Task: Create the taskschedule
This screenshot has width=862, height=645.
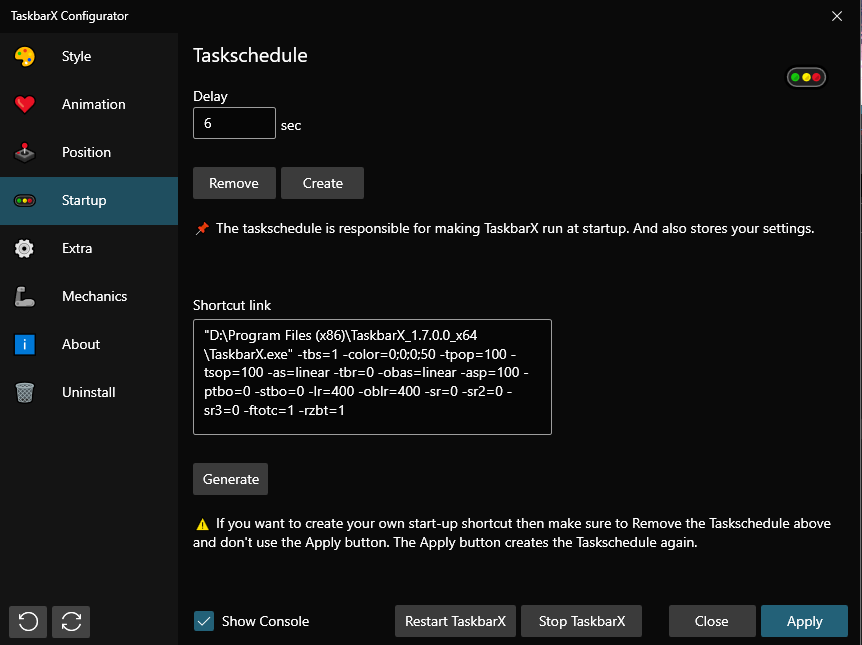Action: coord(323,183)
